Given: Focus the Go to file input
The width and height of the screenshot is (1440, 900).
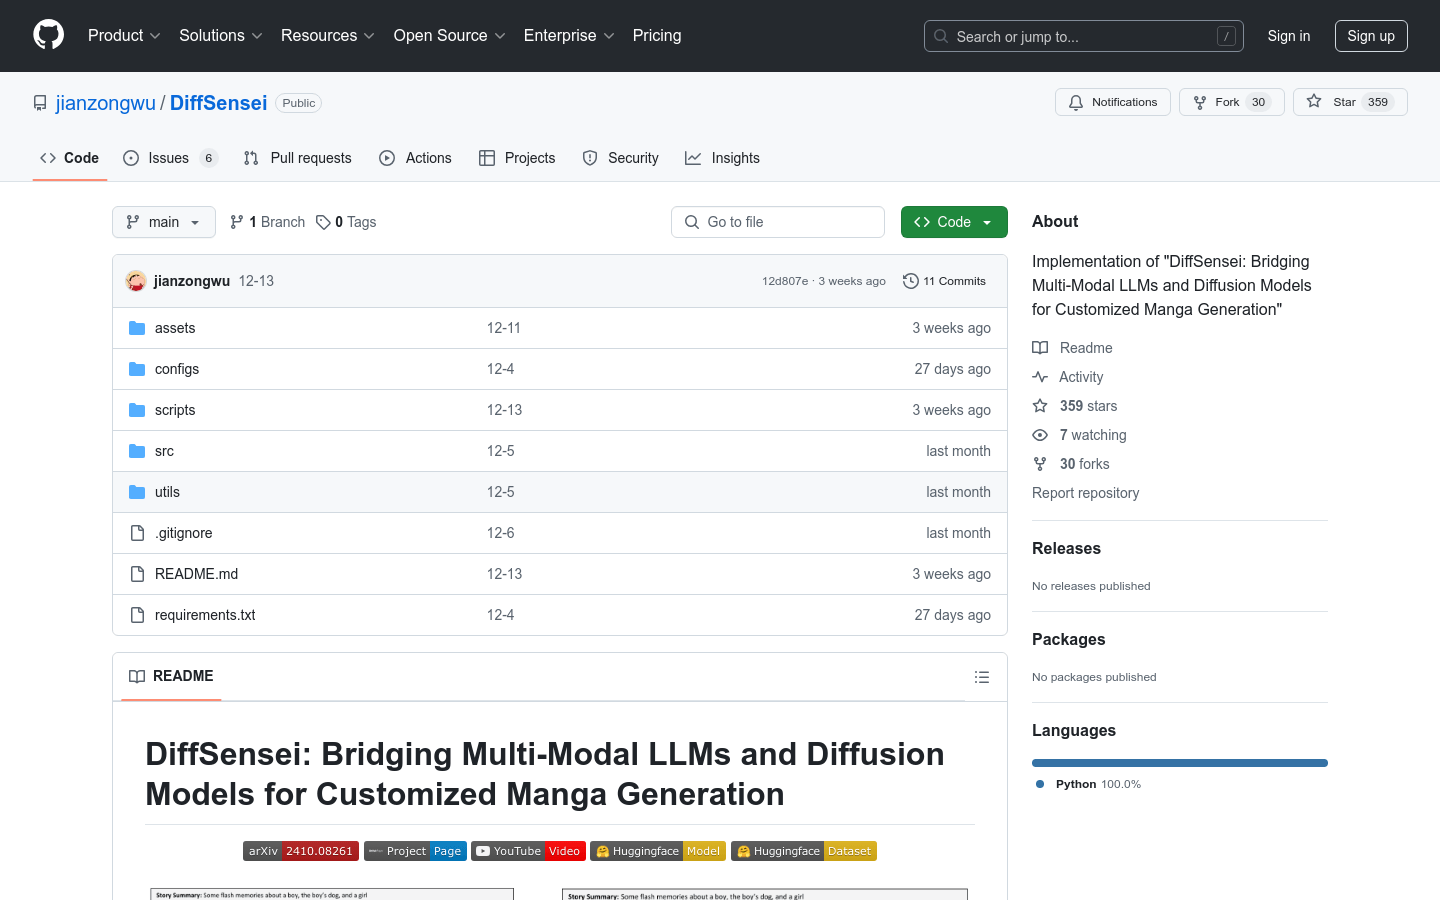Looking at the screenshot, I should click(778, 222).
